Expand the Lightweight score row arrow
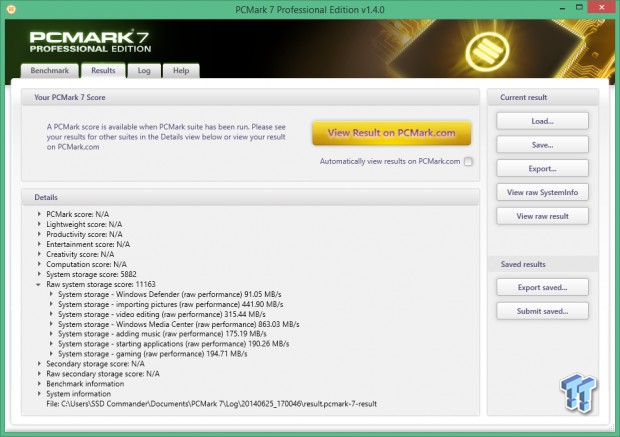The width and height of the screenshot is (620, 437). (x=39, y=224)
